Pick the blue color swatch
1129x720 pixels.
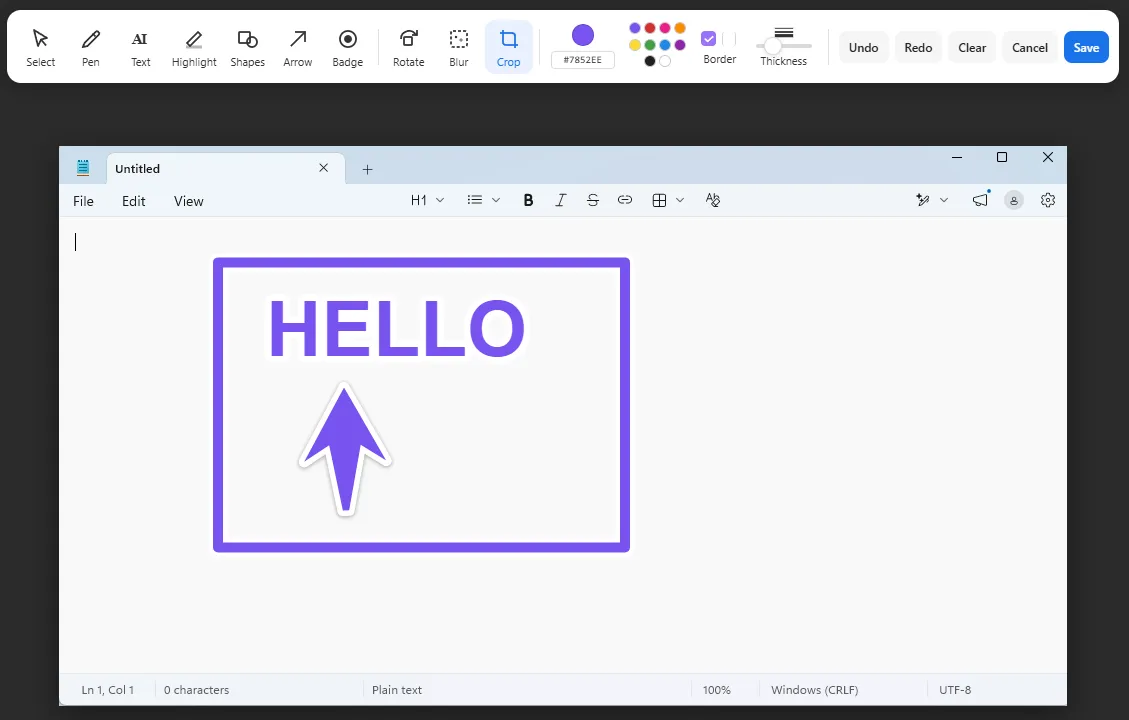[665, 45]
